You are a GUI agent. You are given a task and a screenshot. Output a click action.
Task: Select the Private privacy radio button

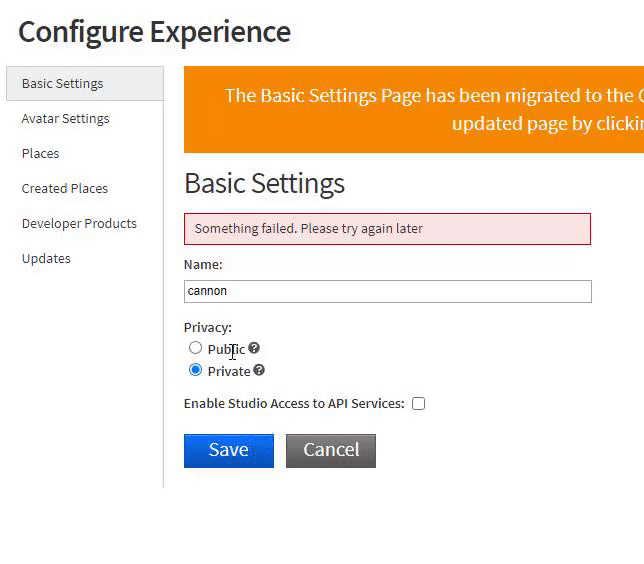pos(195,370)
